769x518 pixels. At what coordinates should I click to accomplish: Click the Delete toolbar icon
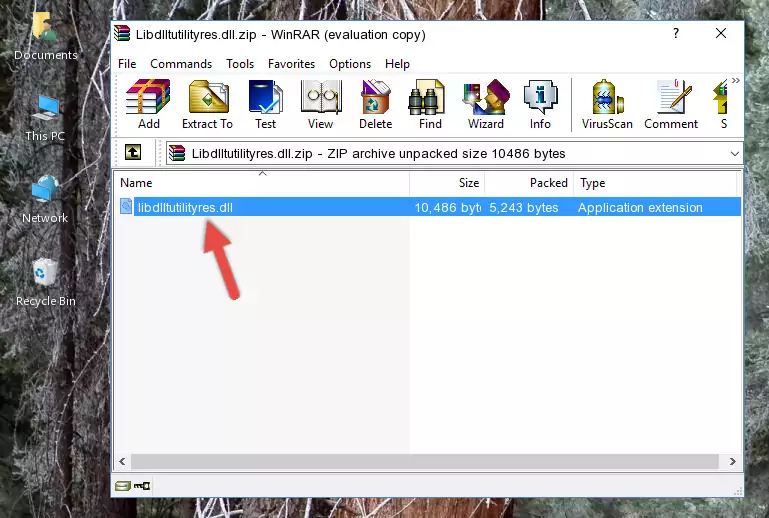(376, 104)
